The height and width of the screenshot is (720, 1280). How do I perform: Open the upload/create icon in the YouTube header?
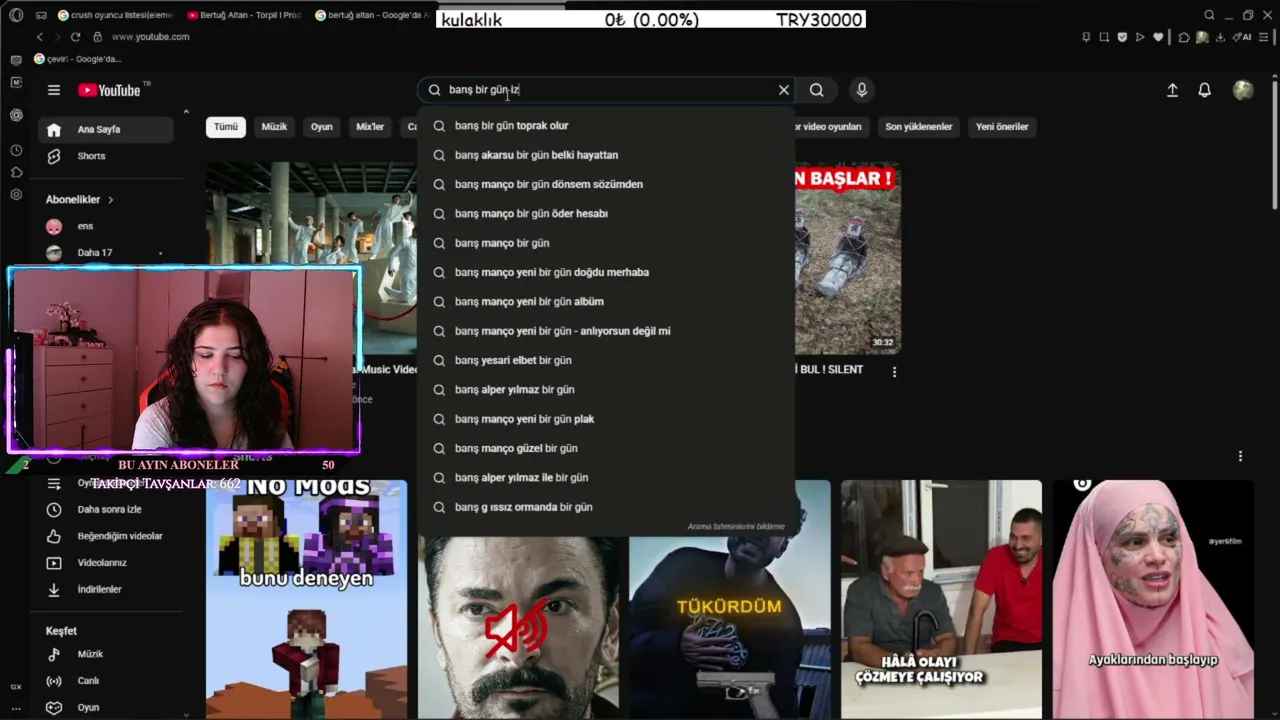pos(1172,90)
